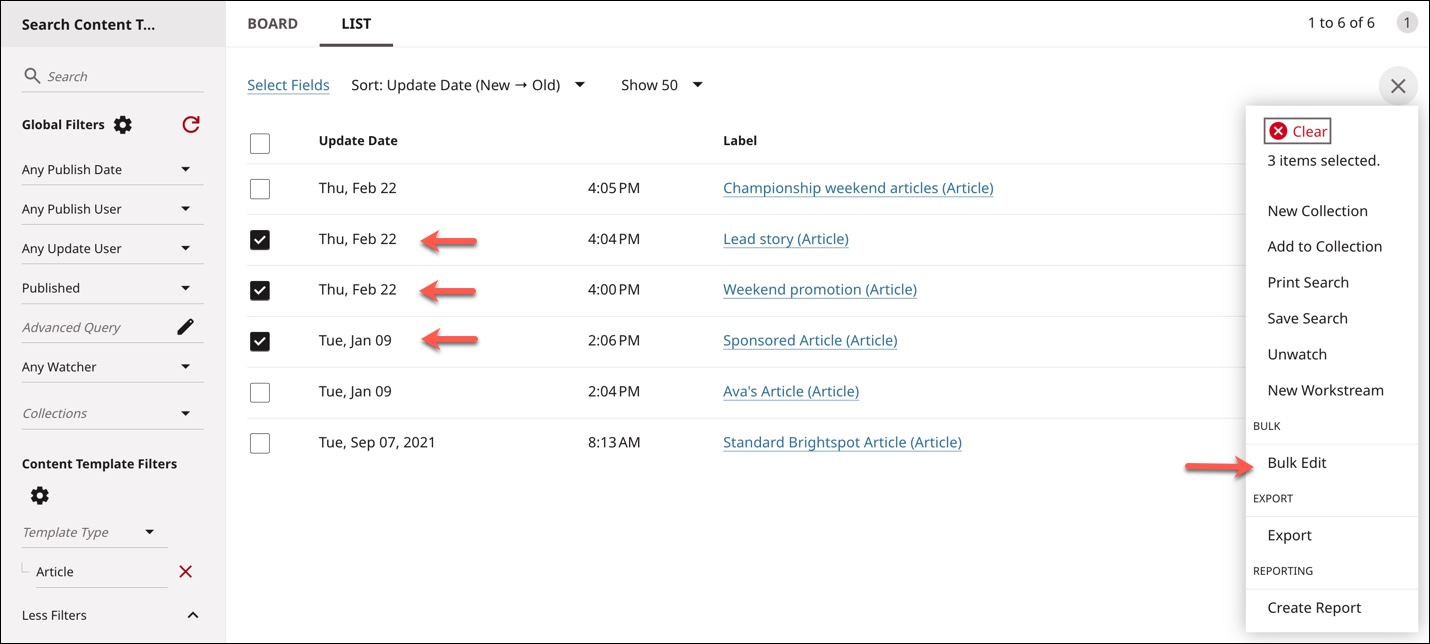Switch to the BOARD tab
This screenshot has width=1430, height=644.
[x=272, y=24]
